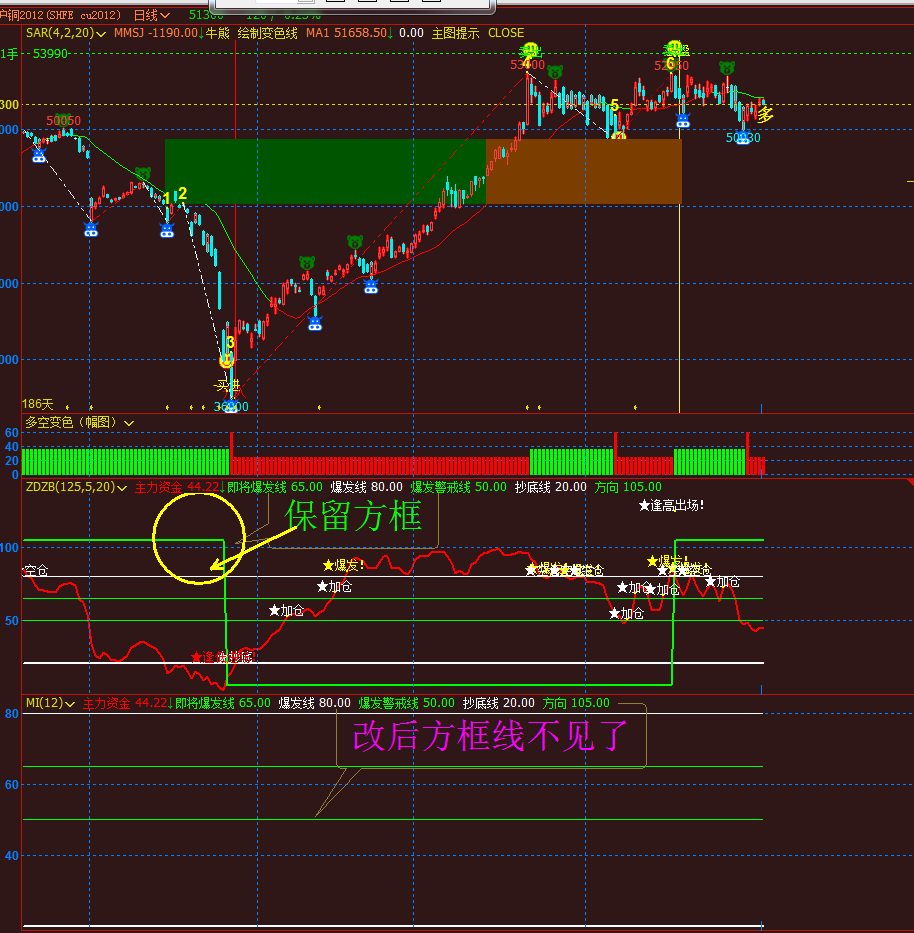Click the CLOSE legend label
The width and height of the screenshot is (914, 933).
pyautogui.click(x=506, y=33)
